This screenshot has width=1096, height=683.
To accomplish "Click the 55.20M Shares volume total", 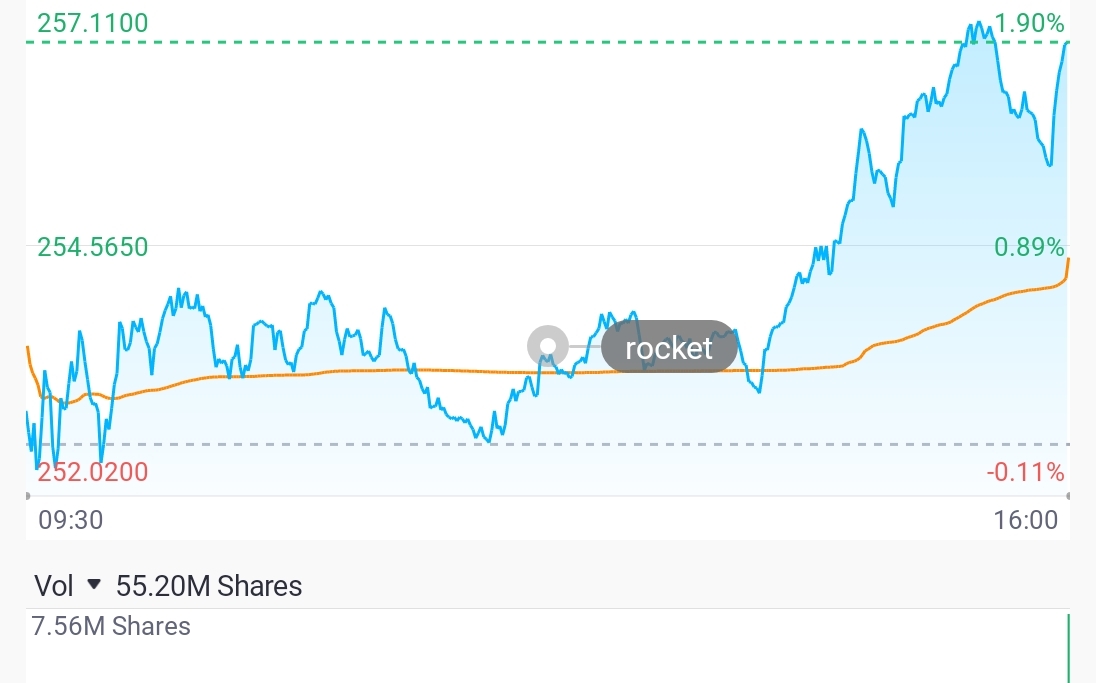I will 209,585.
